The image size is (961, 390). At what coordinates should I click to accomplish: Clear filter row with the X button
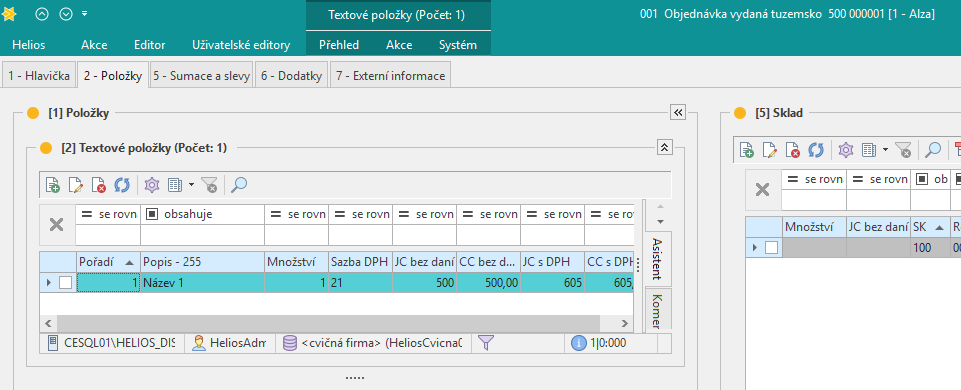point(56,225)
